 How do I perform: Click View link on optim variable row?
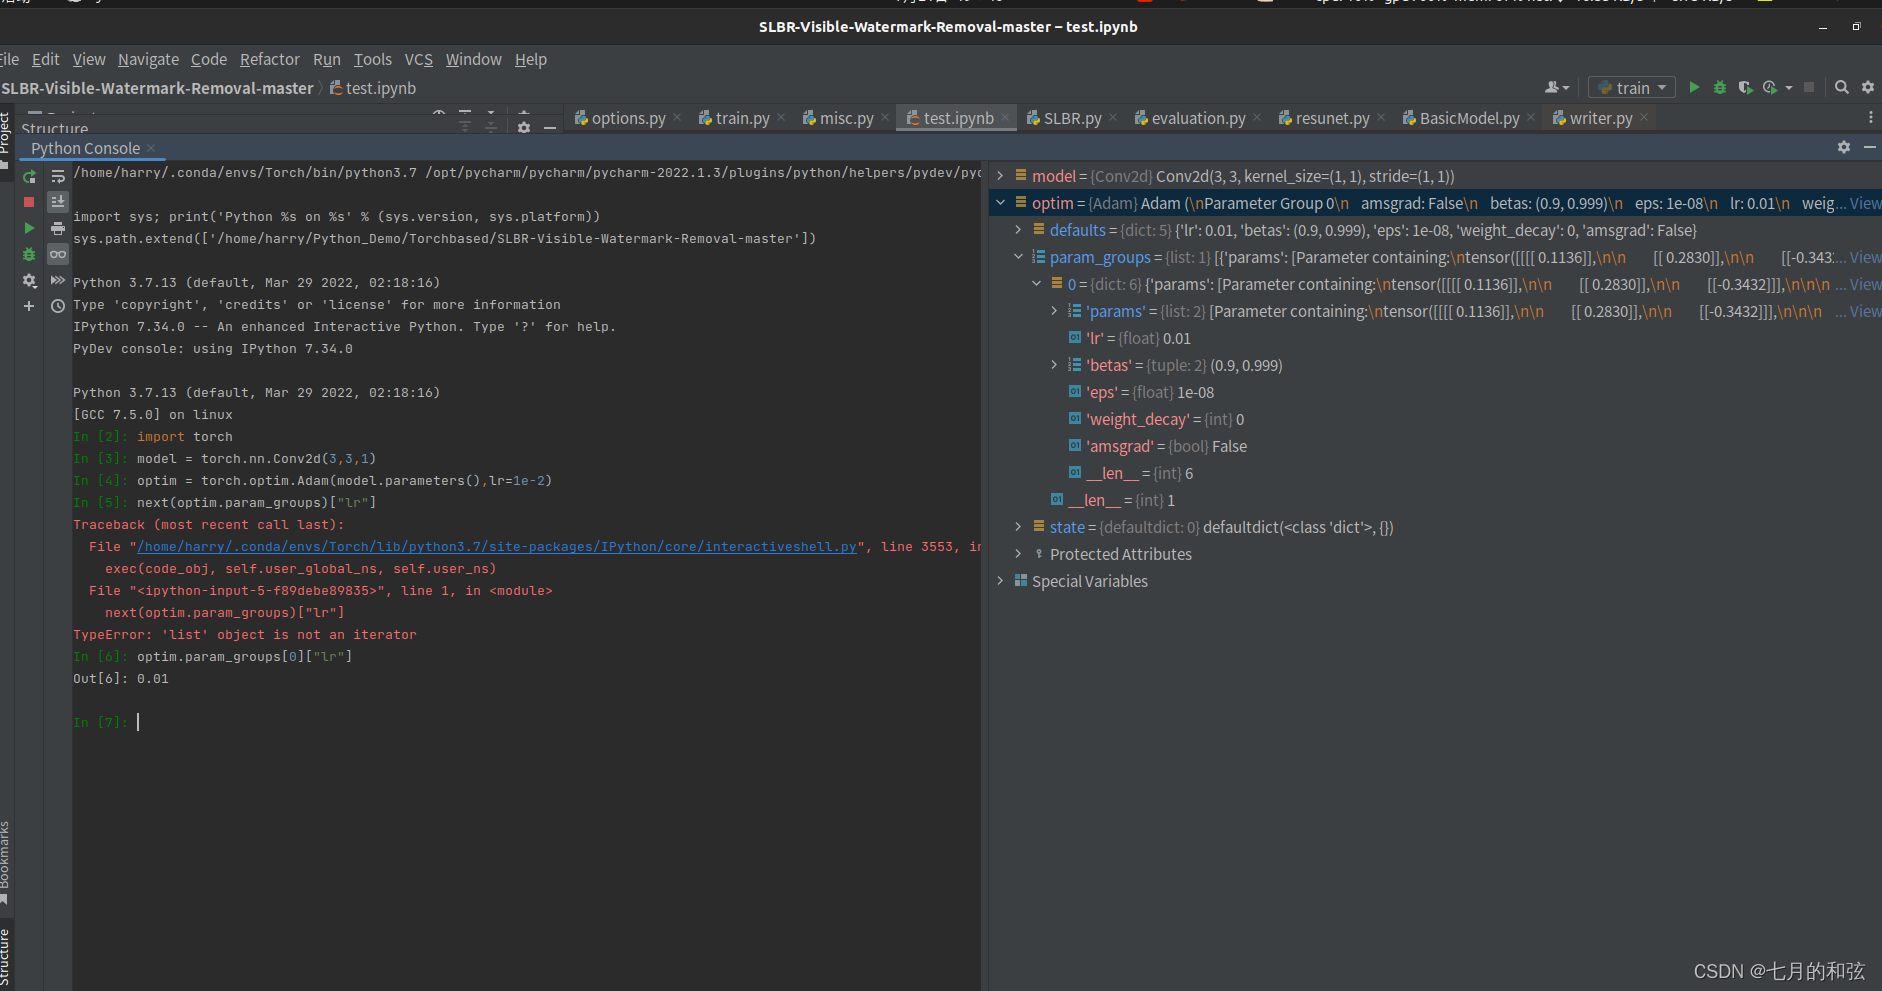pos(1864,204)
